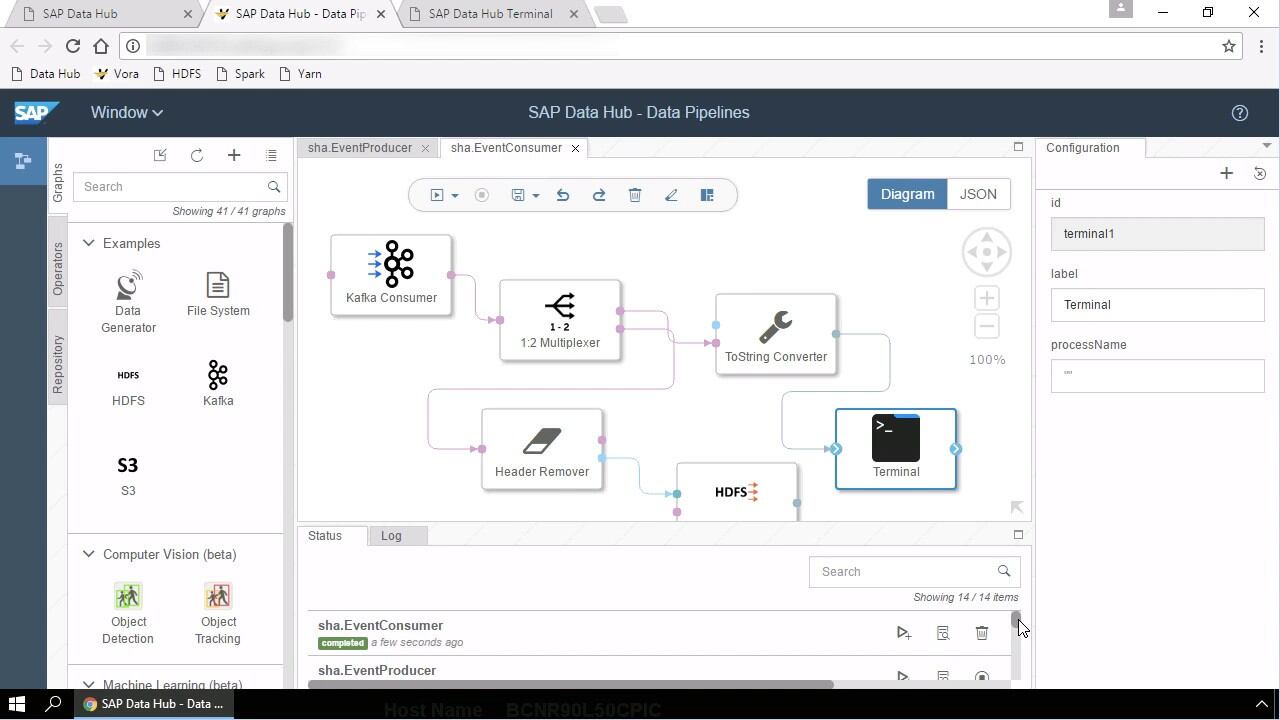Click the Windows Start button
1280x720 pixels.
[16, 704]
